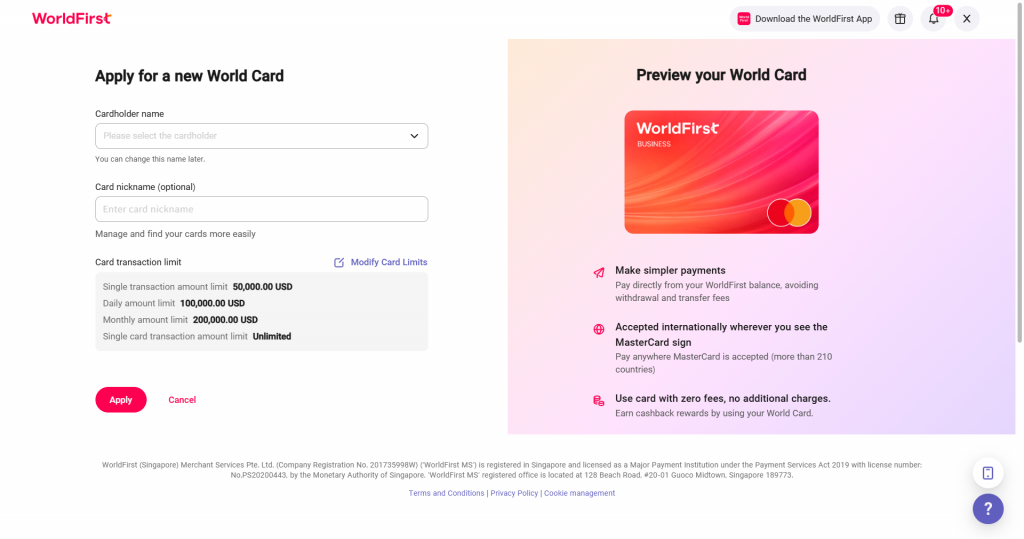This screenshot has width=1024, height=539.
Task: Click the floating calculator widget icon
Action: point(987,473)
